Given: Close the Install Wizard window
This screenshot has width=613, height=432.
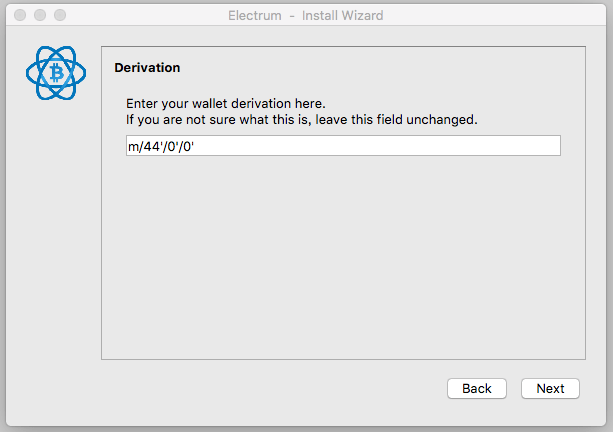Looking at the screenshot, I should pos(20,16).
